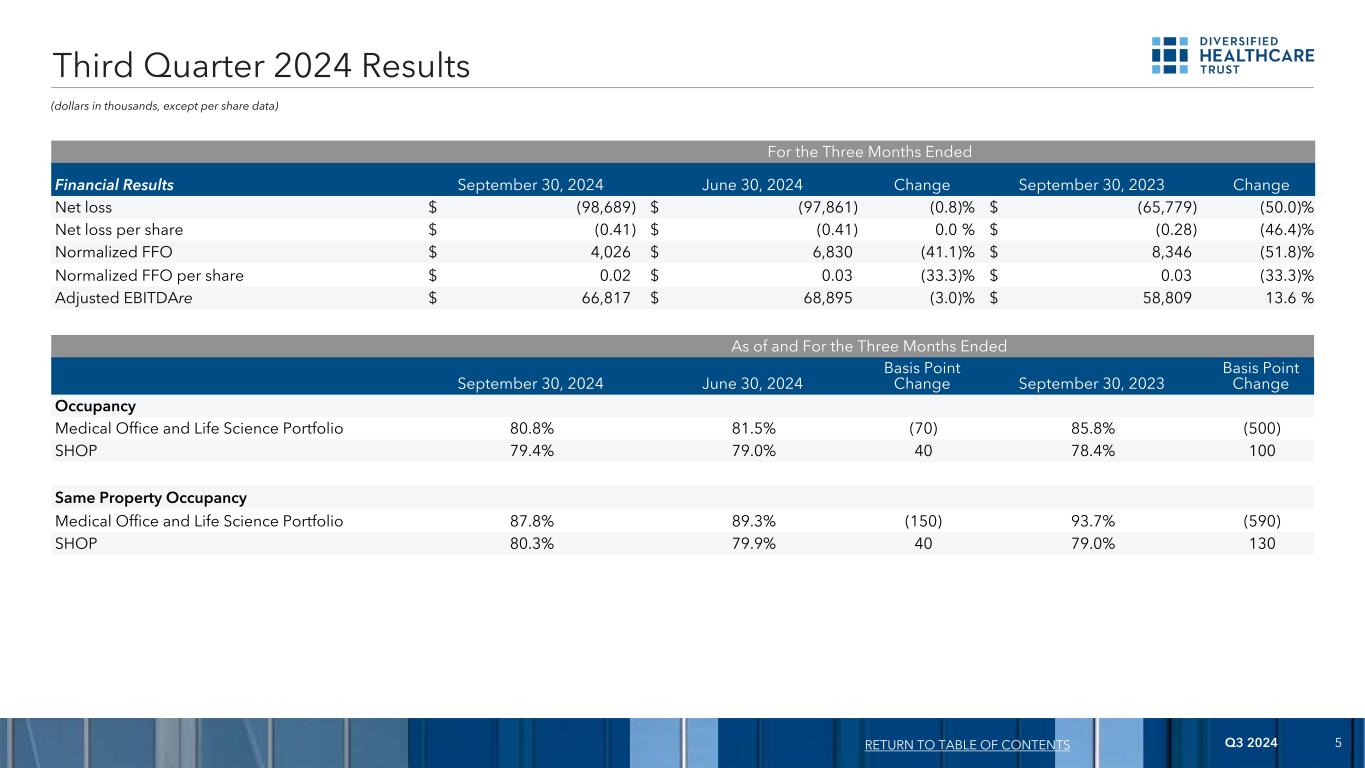Select the For the Three Months Ended header

click(x=869, y=152)
